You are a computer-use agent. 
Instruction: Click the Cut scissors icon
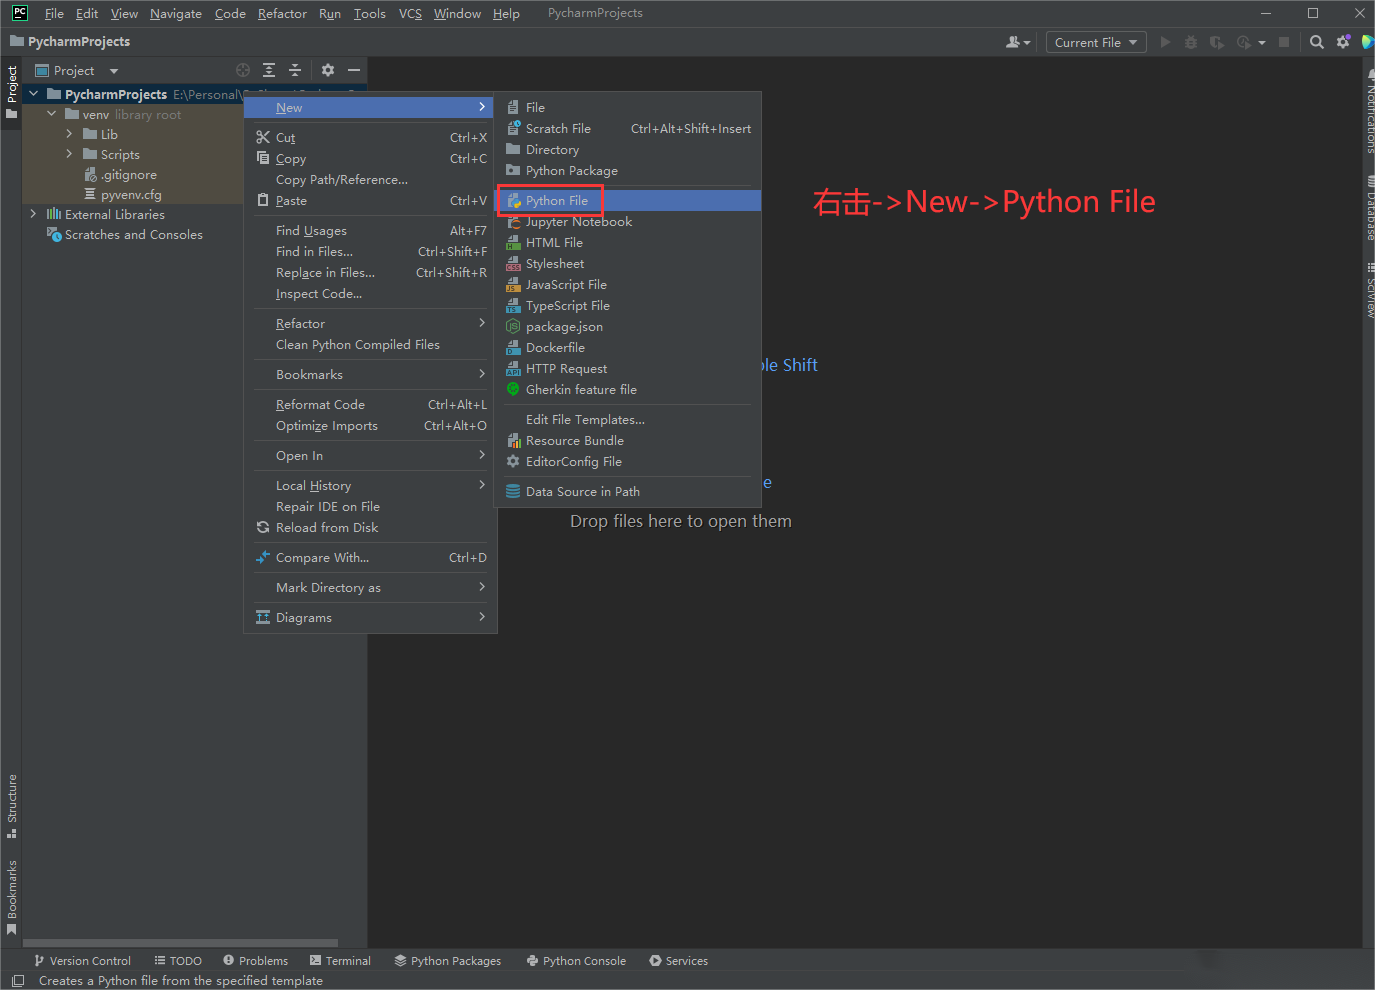tap(263, 137)
